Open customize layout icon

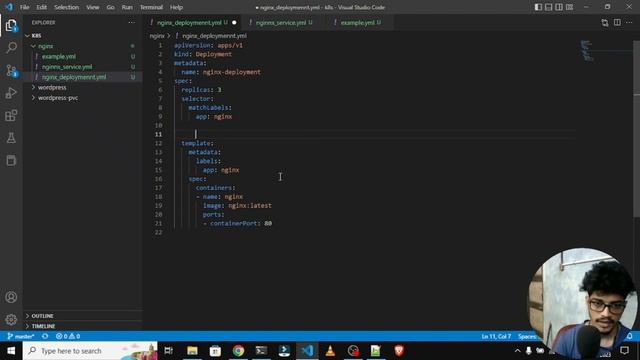click(x=569, y=7)
